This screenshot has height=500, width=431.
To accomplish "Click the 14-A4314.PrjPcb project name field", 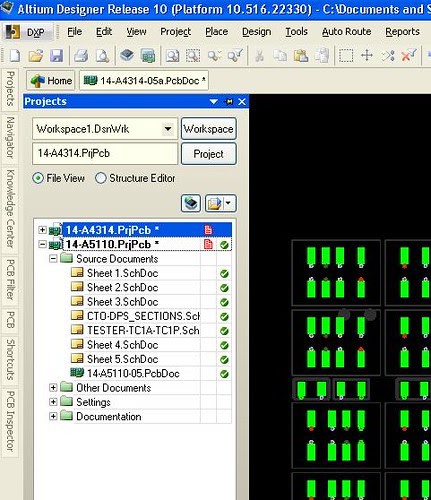I will point(105,153).
